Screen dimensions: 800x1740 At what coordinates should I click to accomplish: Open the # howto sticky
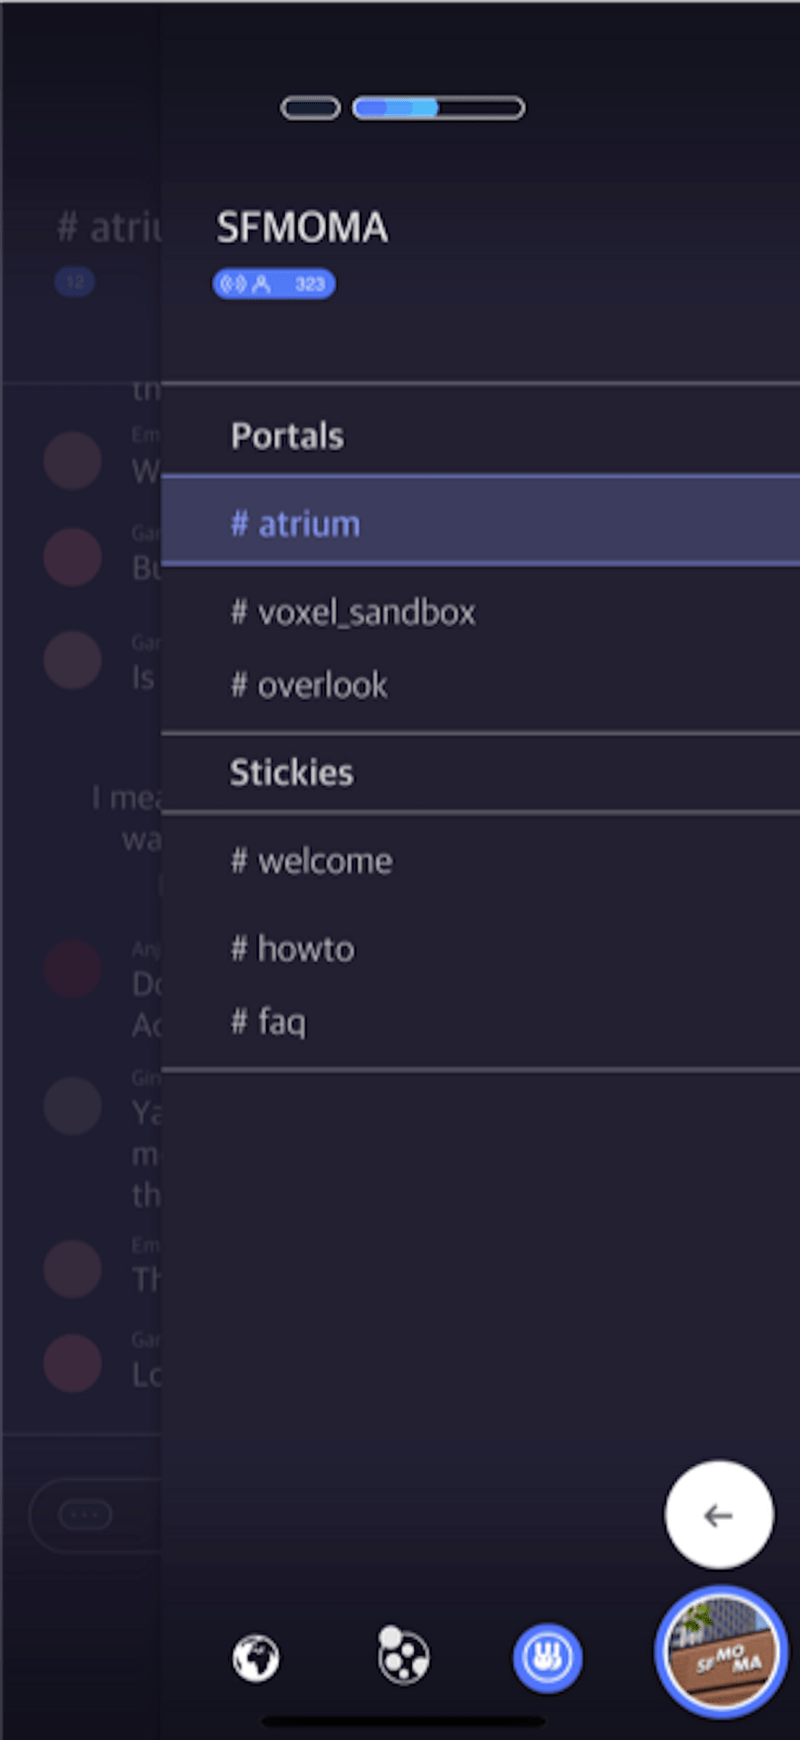tap(480, 948)
